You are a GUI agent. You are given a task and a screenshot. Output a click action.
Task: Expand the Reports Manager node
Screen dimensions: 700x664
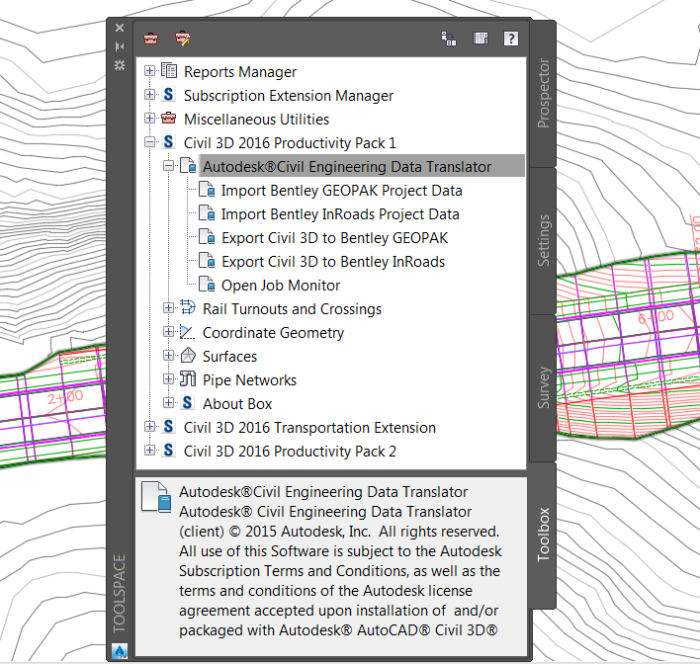pyautogui.click(x=150, y=71)
